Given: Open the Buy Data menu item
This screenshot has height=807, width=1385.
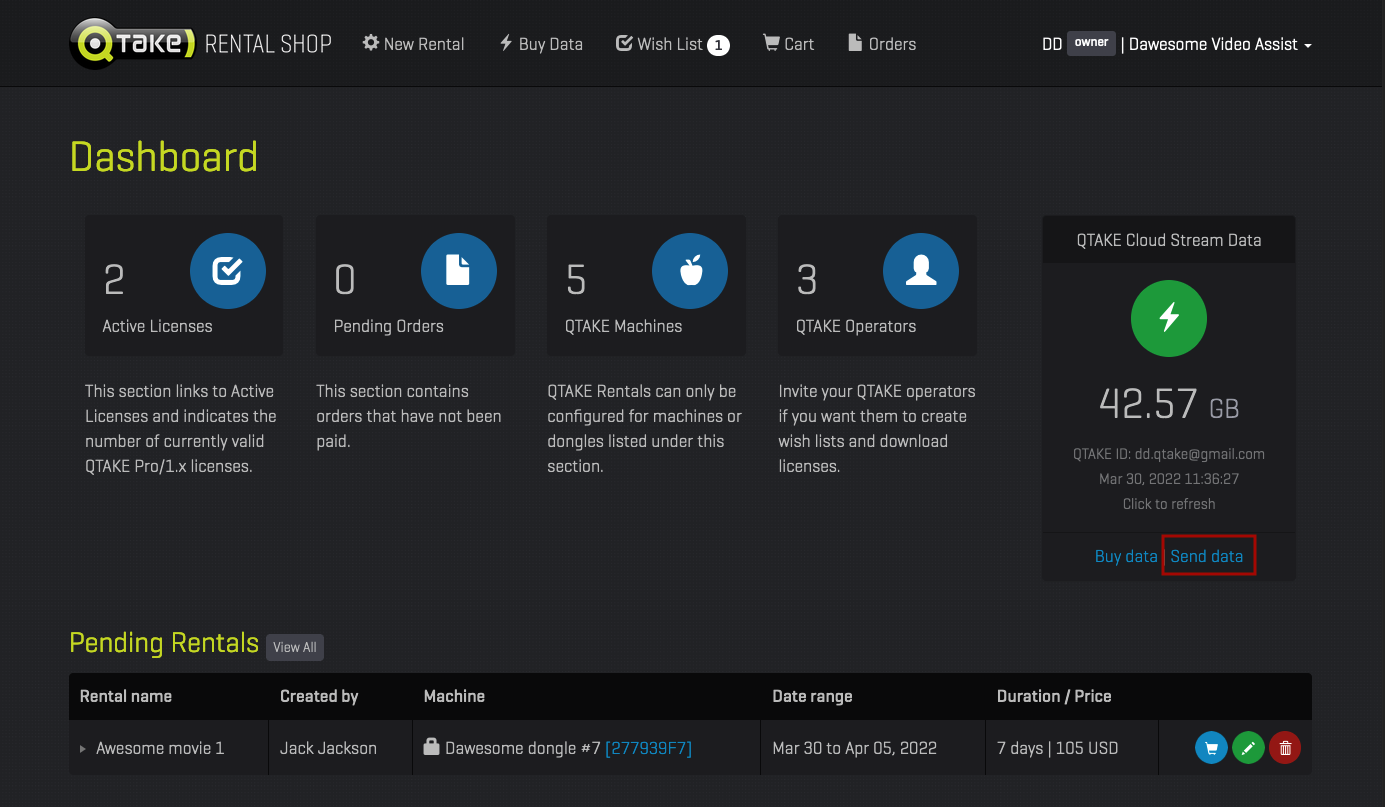Looking at the screenshot, I should 540,44.
